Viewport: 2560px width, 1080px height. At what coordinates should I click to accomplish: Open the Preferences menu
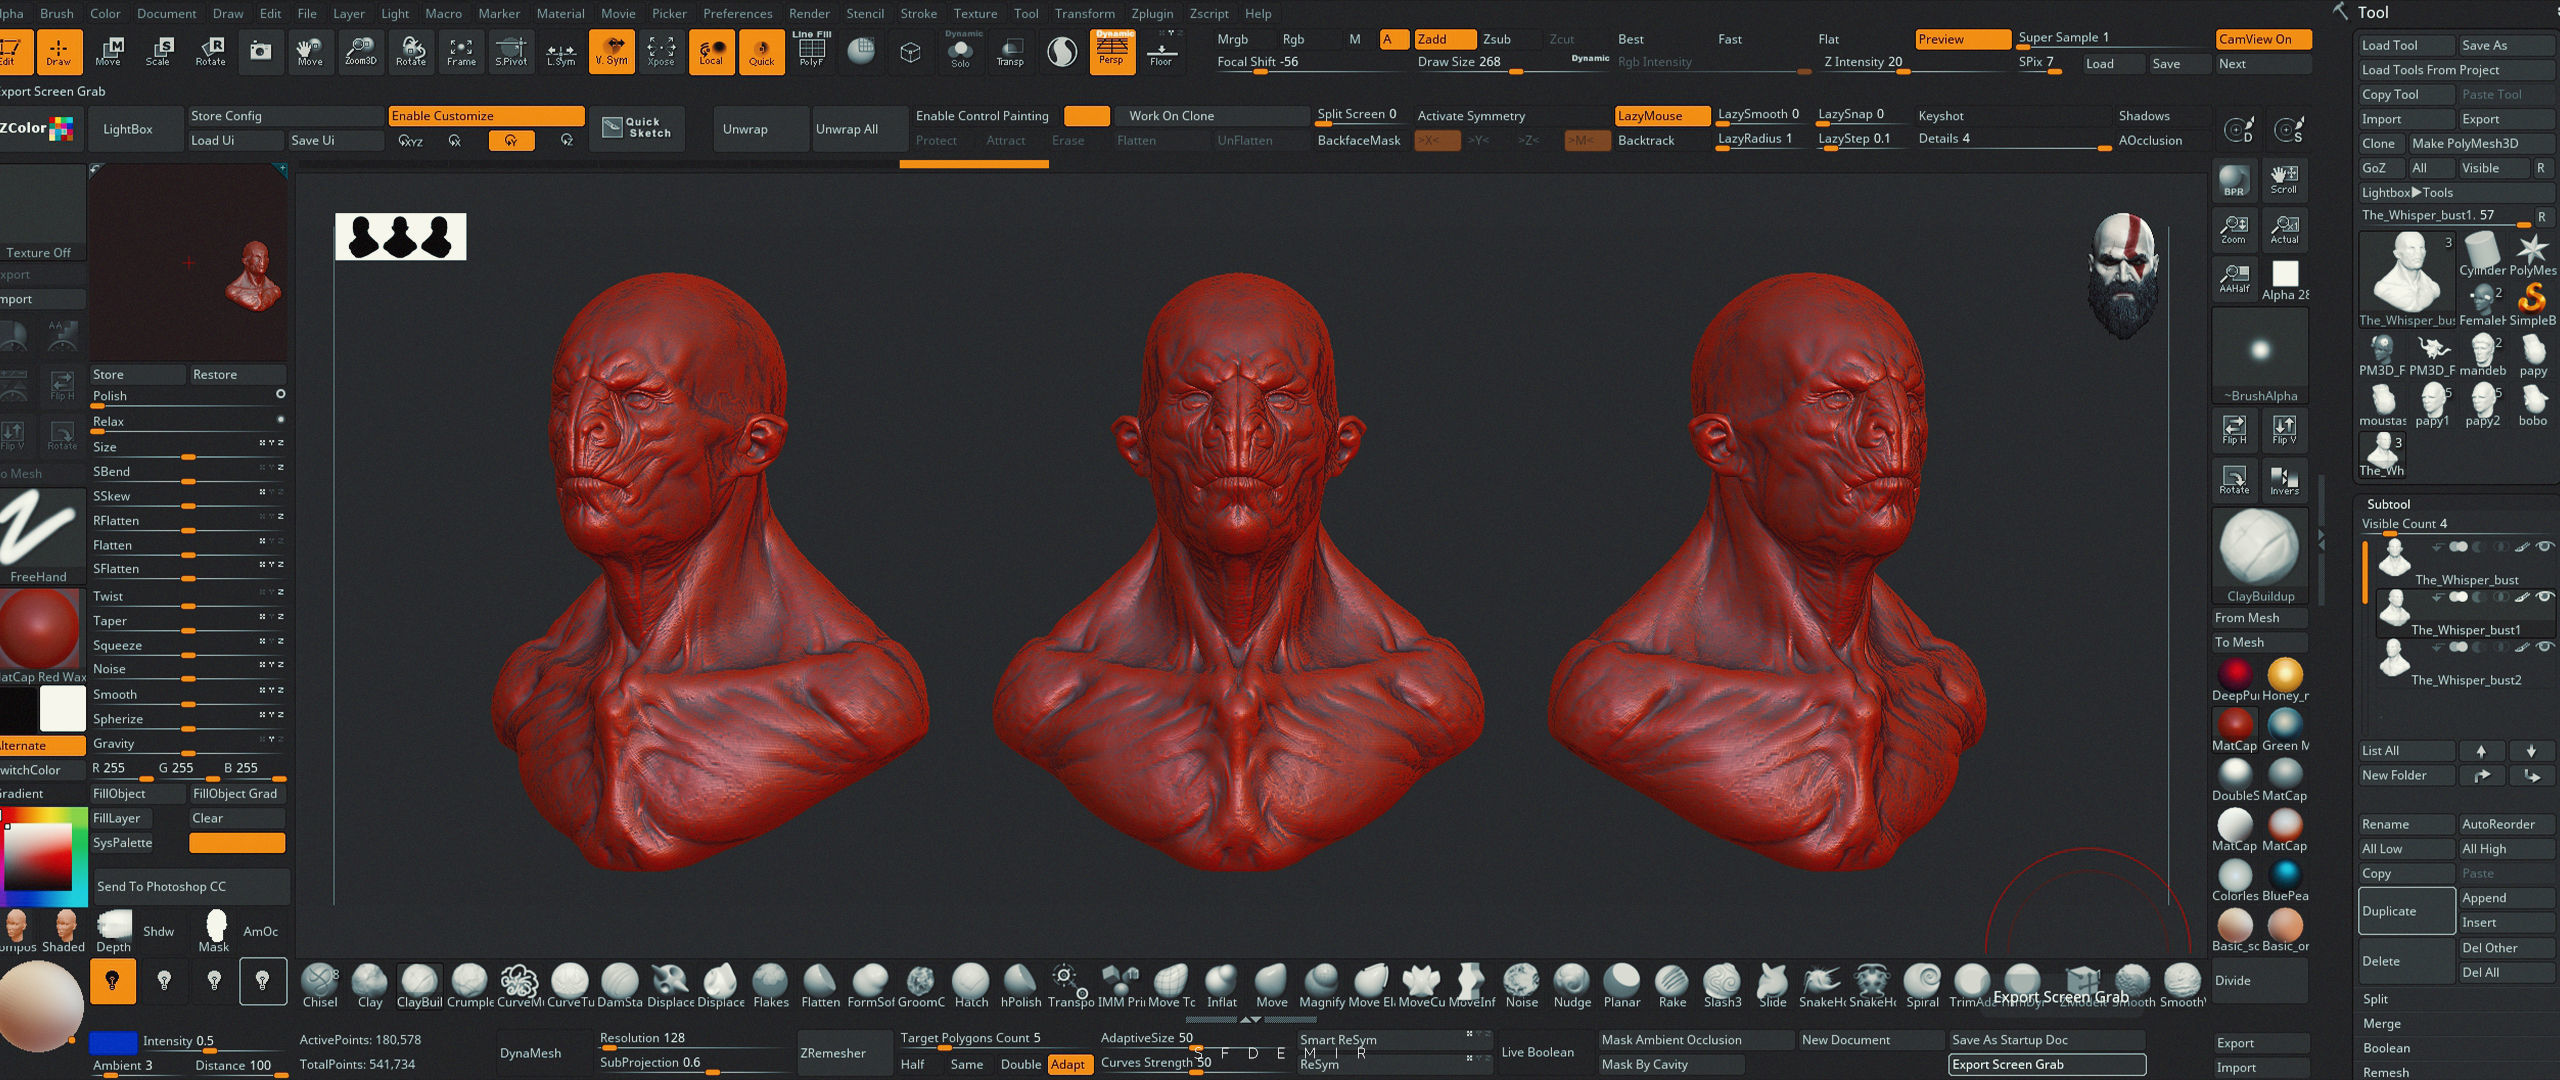point(737,13)
